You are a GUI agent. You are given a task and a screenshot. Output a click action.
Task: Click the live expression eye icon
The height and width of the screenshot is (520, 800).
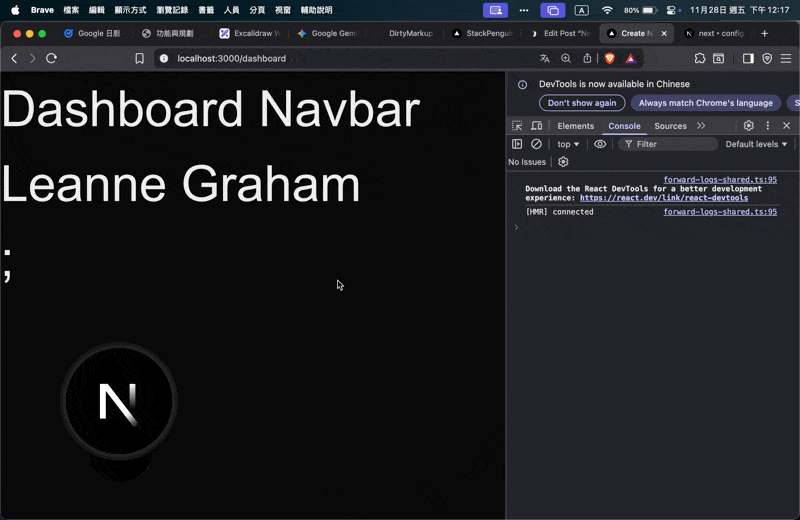point(600,144)
